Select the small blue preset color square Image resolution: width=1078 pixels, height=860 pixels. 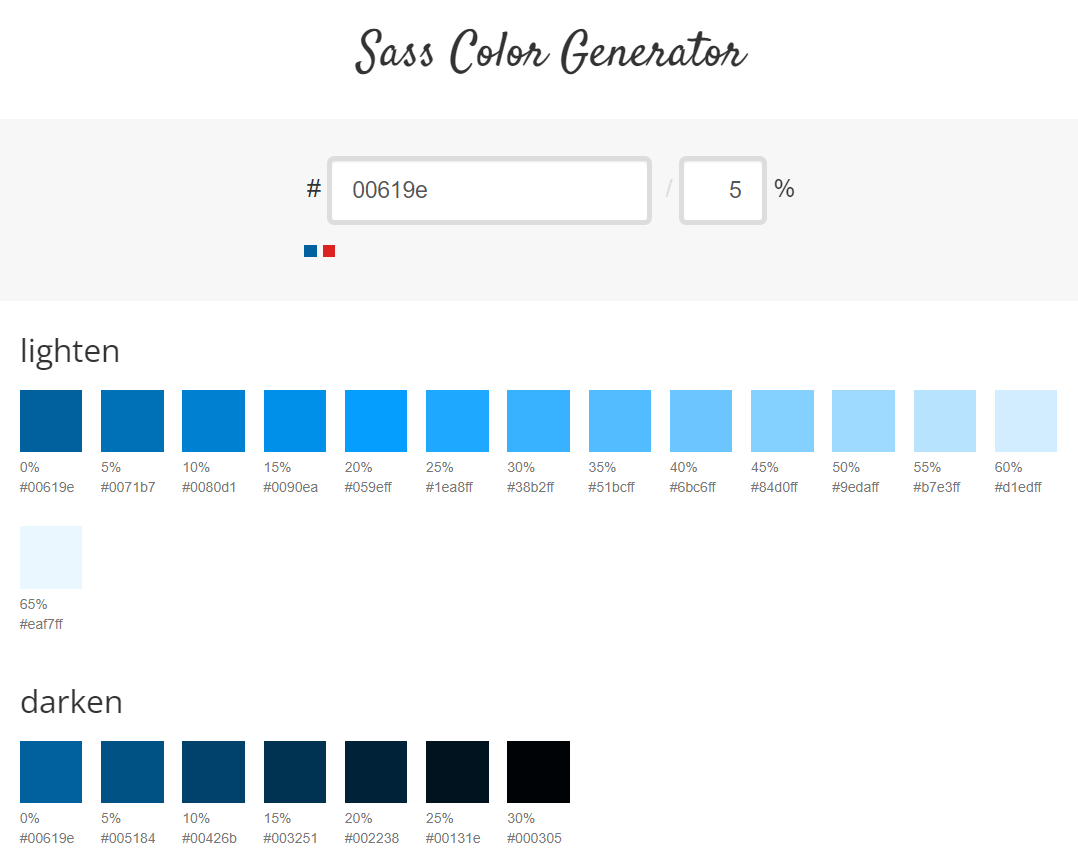(x=310, y=251)
